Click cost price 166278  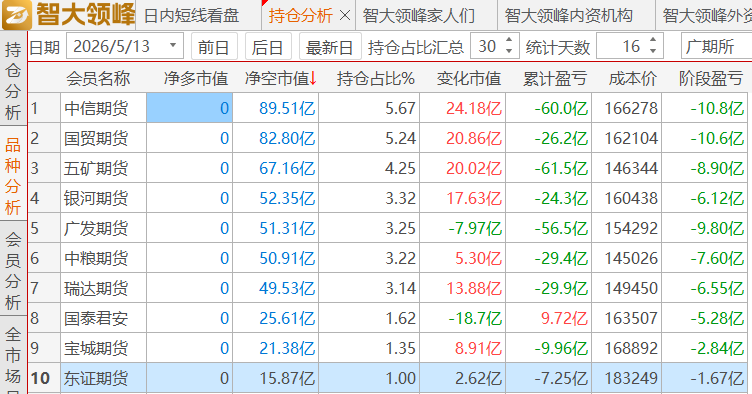(627, 108)
